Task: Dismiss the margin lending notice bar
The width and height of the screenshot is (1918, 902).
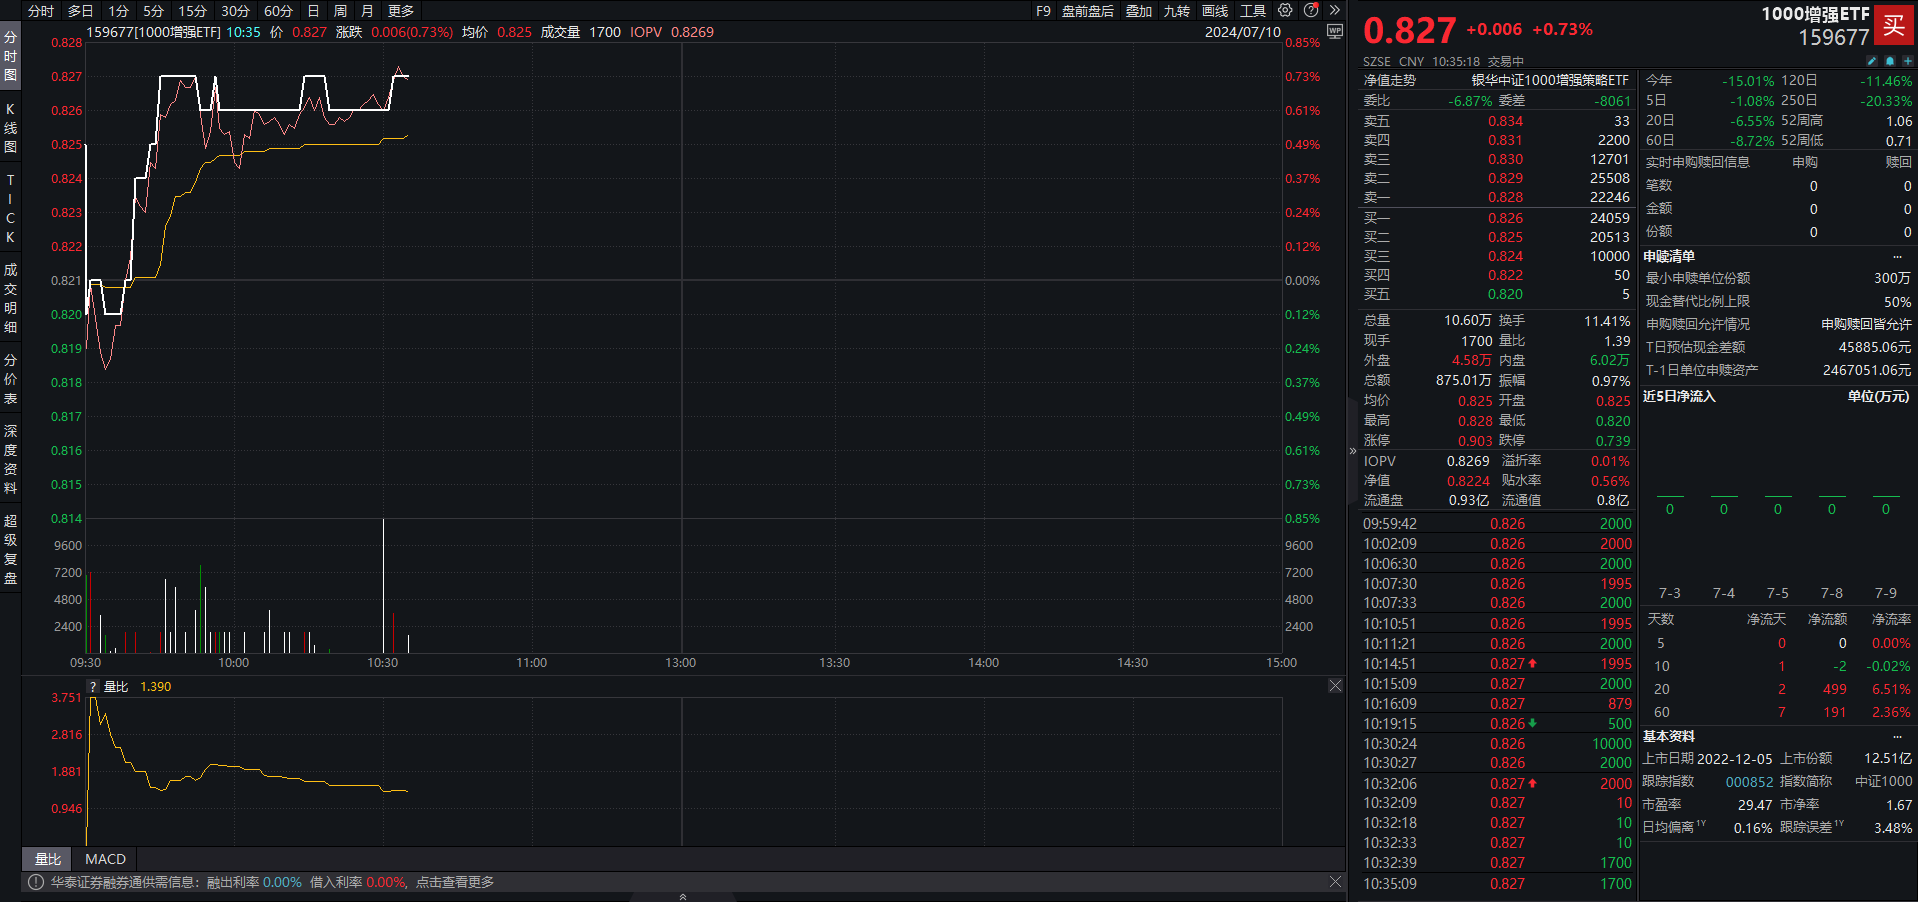Action: pos(1335,882)
